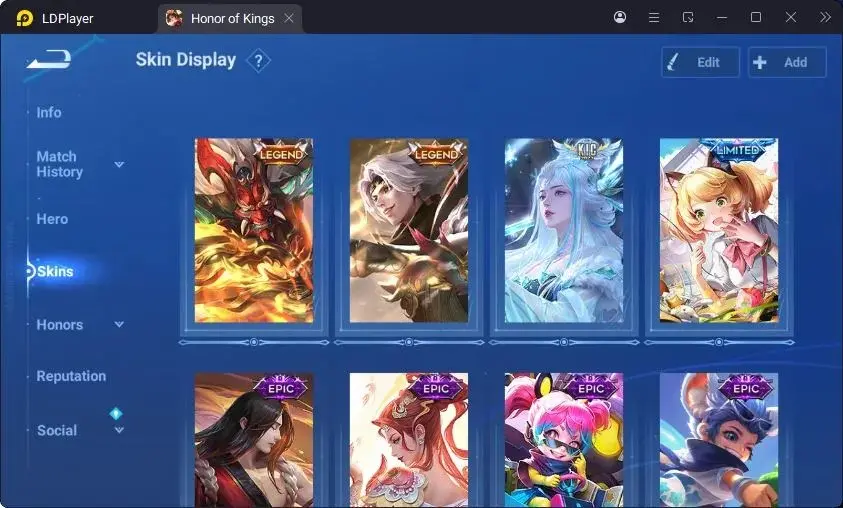Click the Legend badge on red demon card

(282, 154)
